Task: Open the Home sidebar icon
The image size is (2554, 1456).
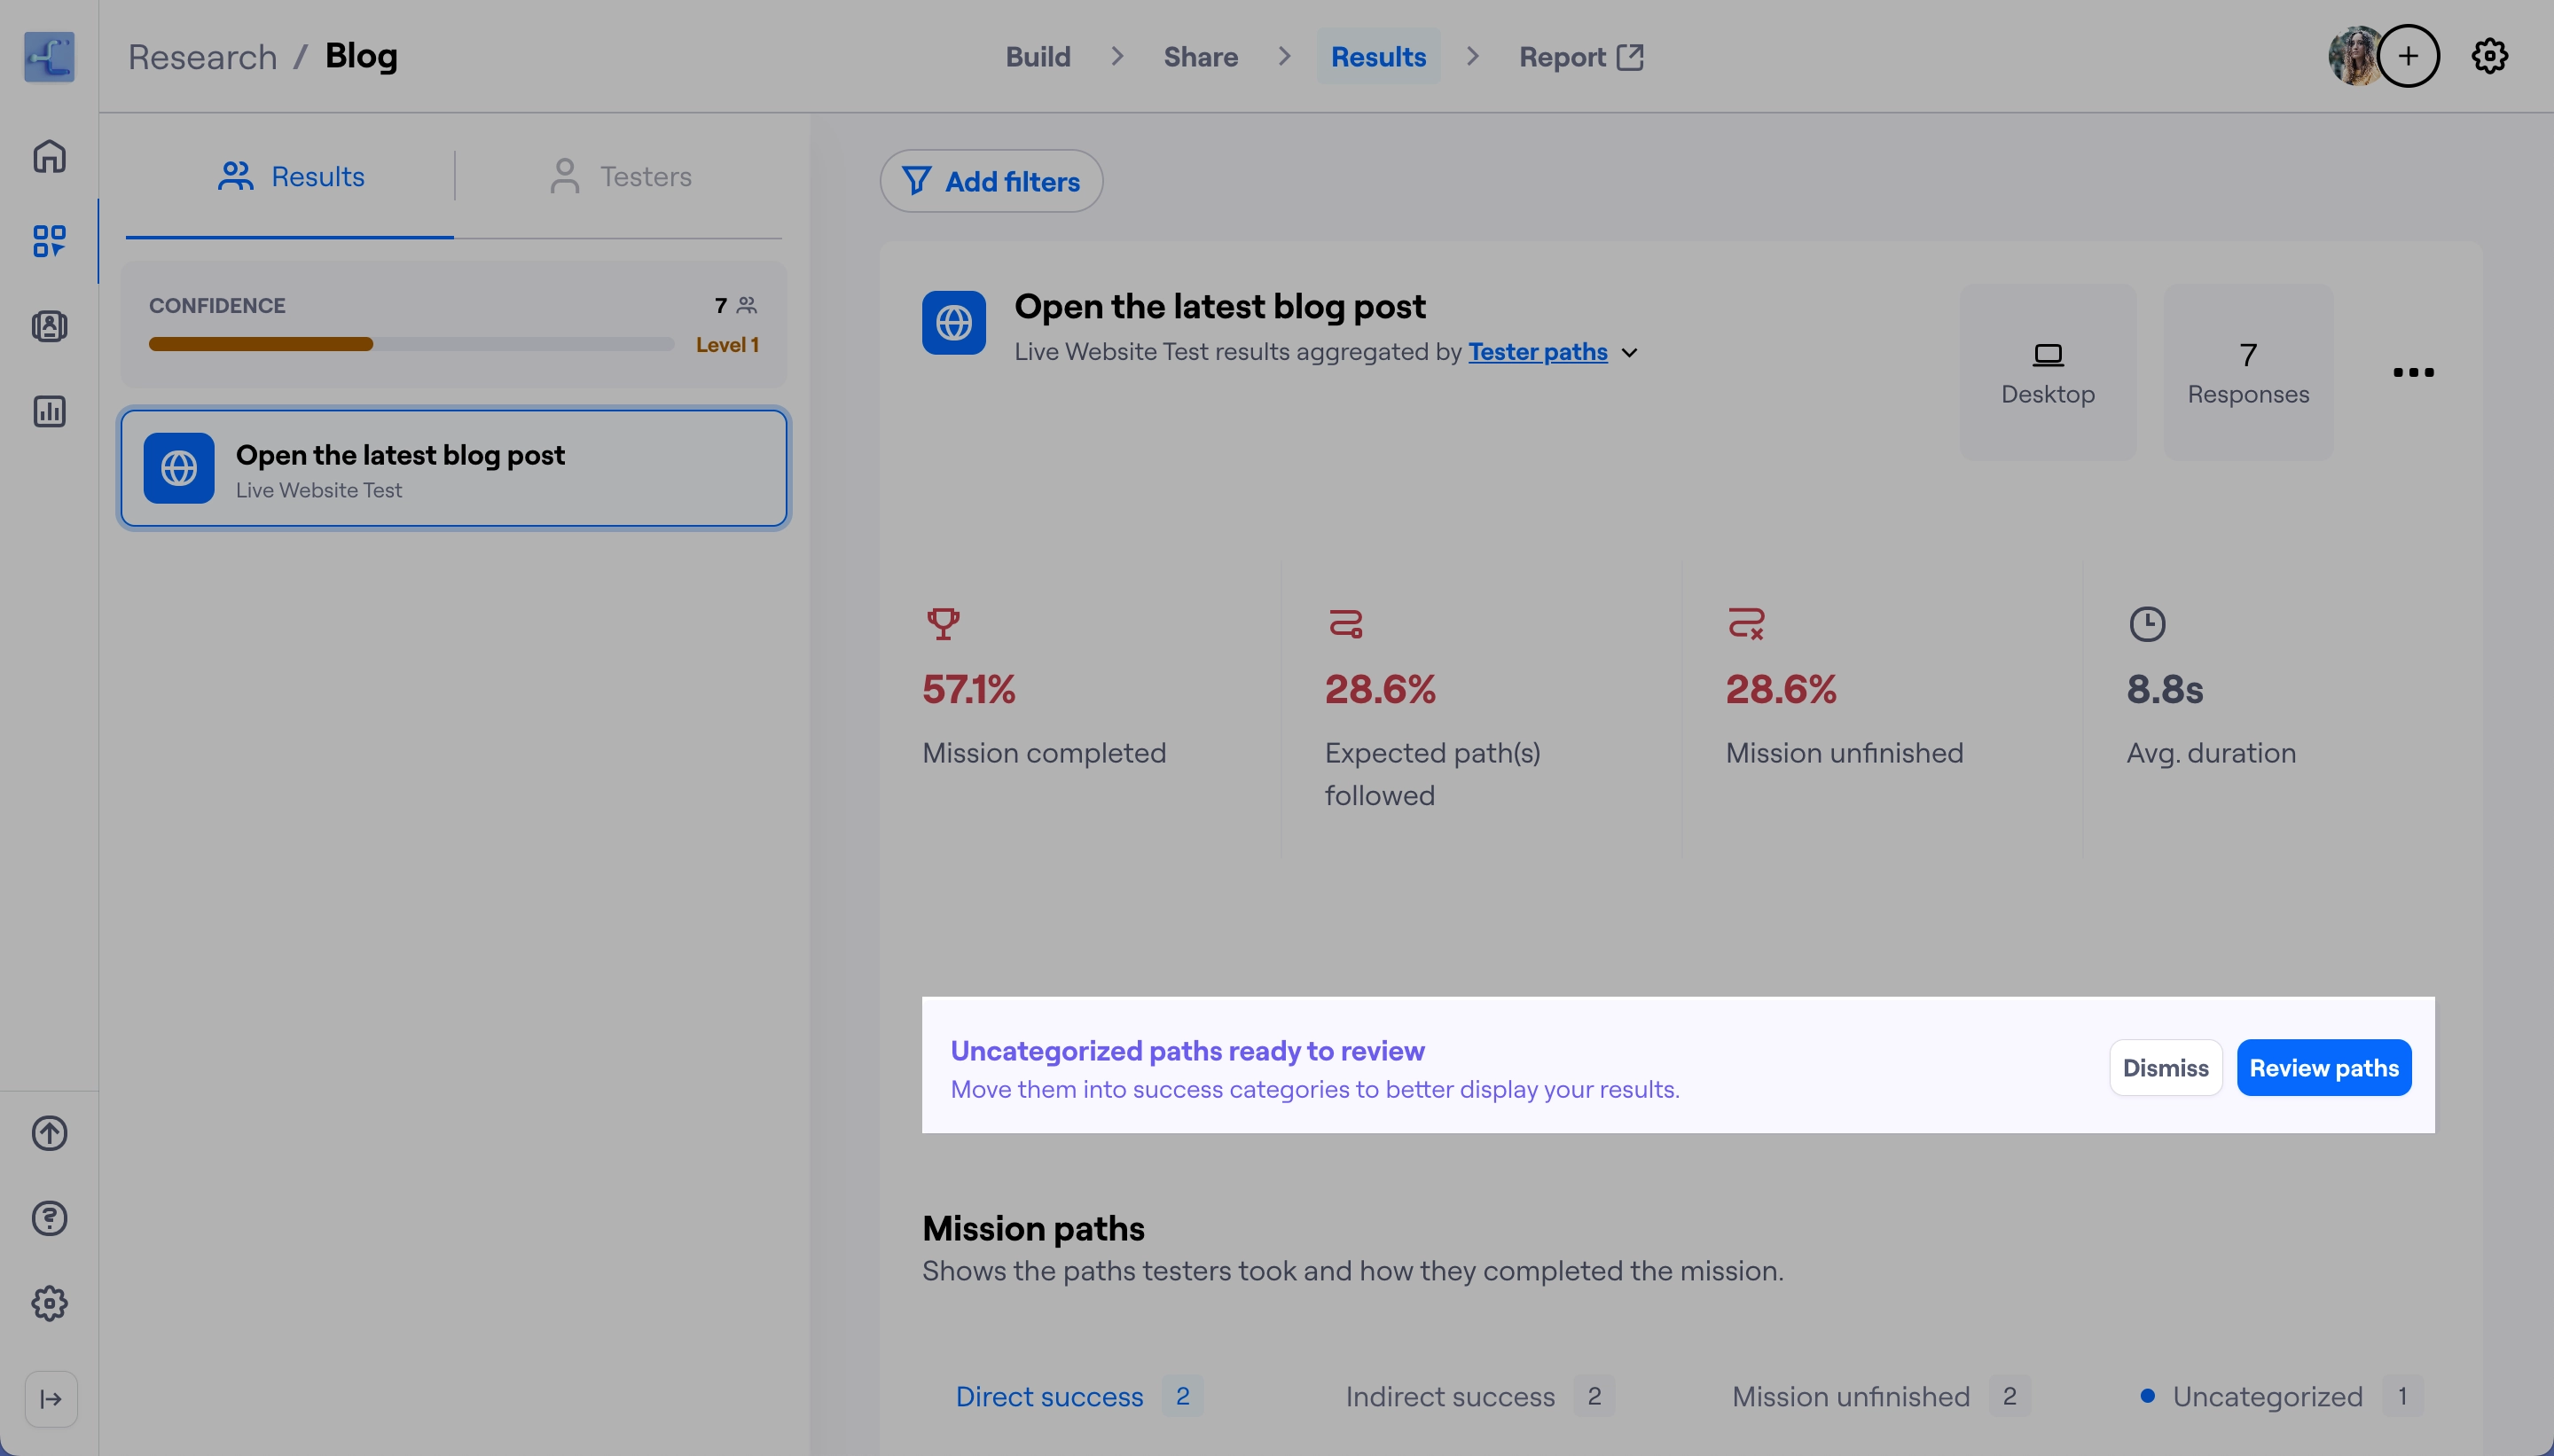Action: click(49, 156)
